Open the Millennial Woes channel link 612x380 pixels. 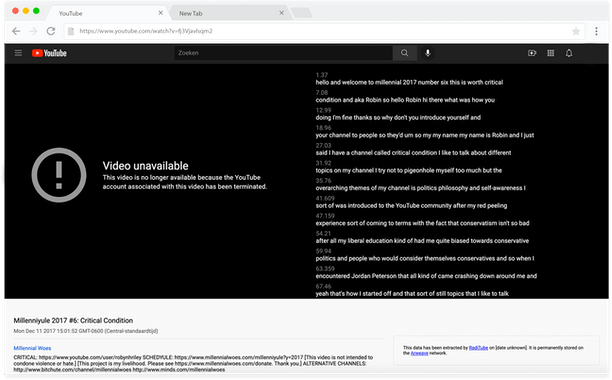pos(32,348)
